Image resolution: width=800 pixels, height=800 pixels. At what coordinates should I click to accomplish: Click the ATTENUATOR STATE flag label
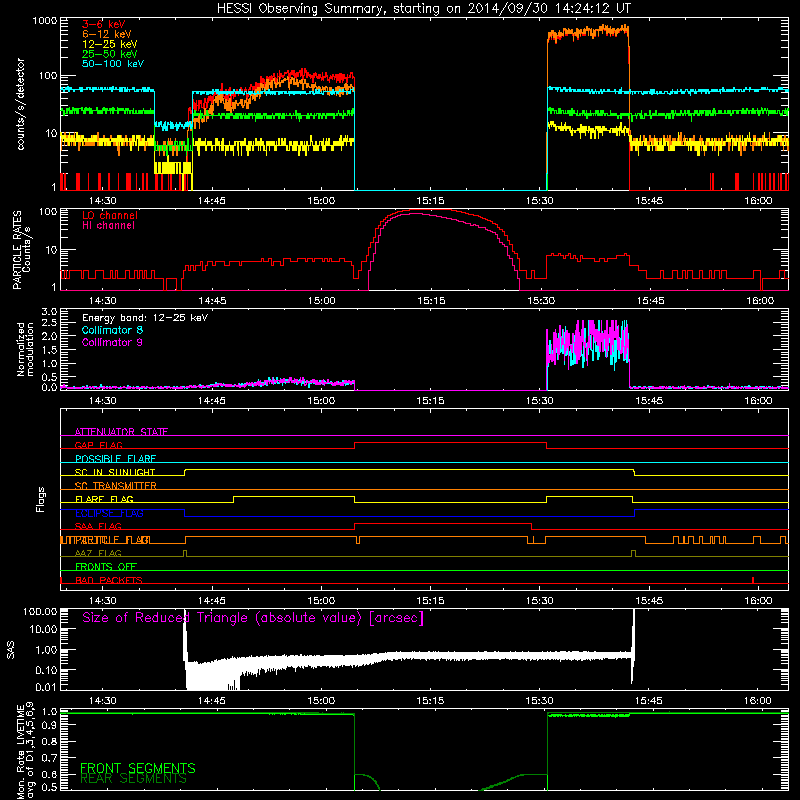[121, 432]
